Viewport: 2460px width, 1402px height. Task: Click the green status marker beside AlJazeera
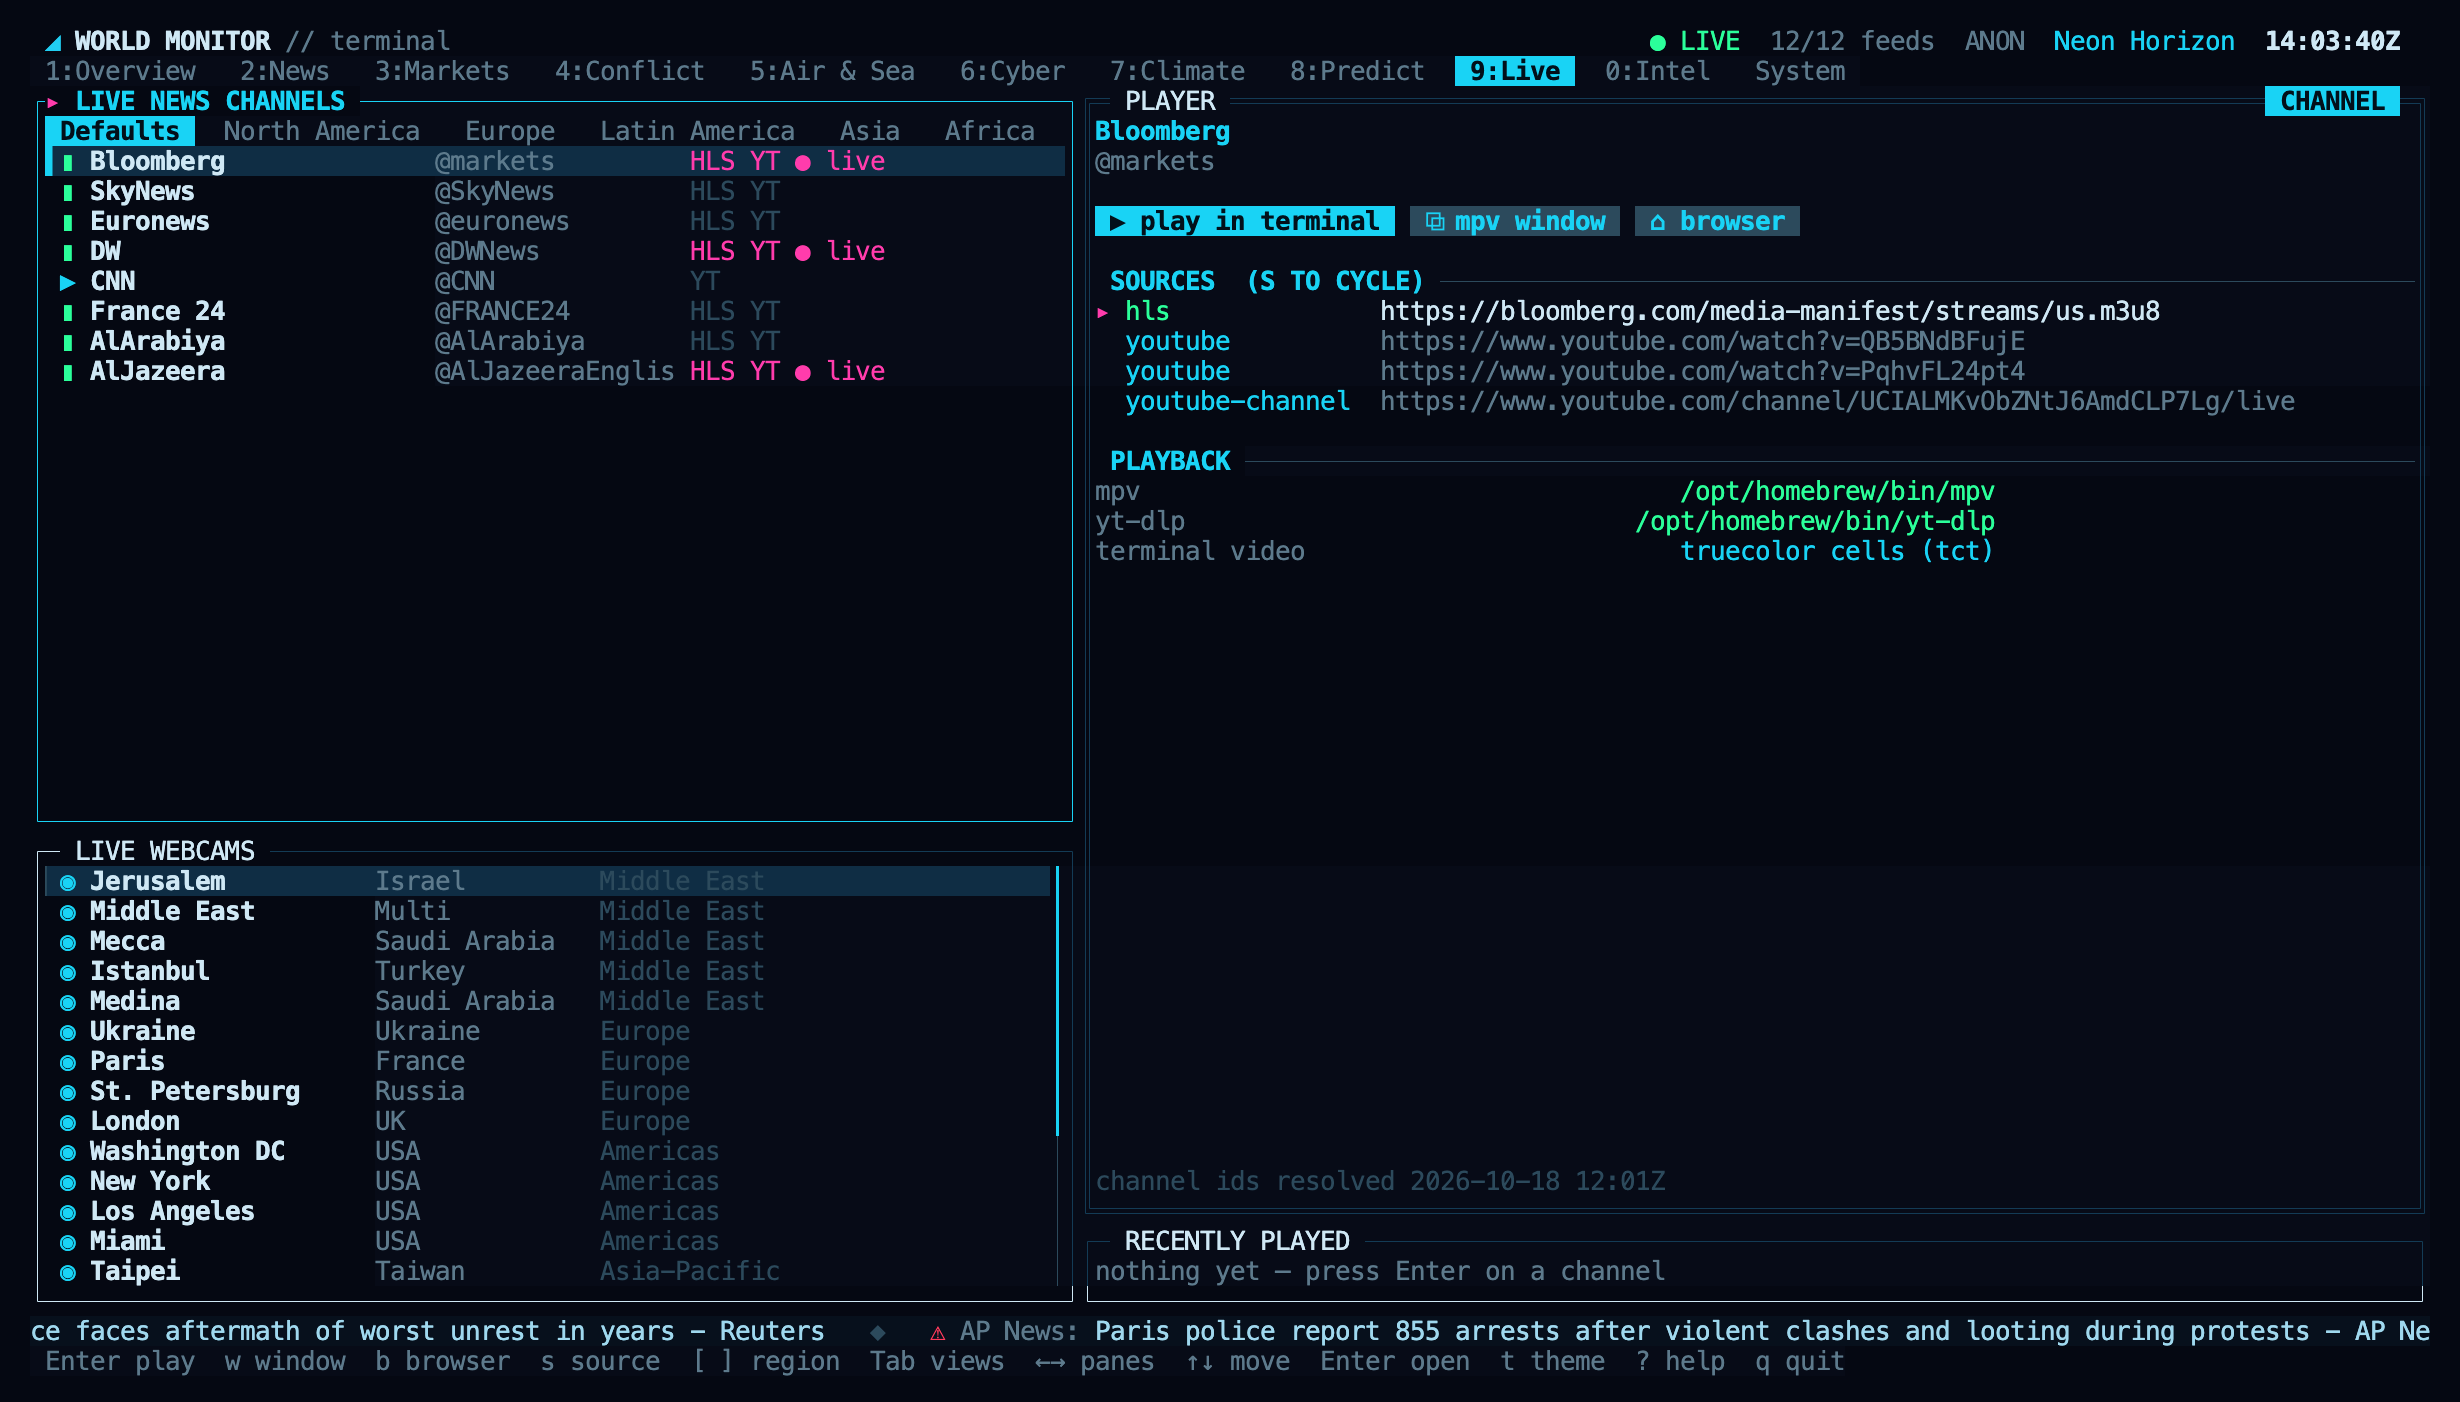[x=68, y=372]
